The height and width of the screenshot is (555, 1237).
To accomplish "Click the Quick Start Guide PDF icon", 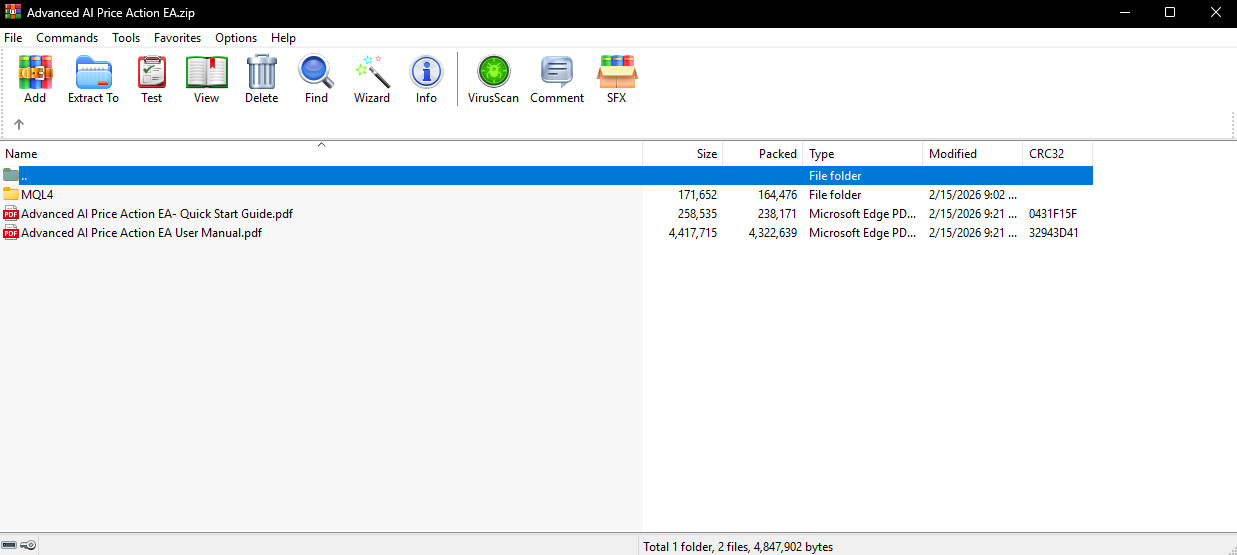I will click(11, 213).
